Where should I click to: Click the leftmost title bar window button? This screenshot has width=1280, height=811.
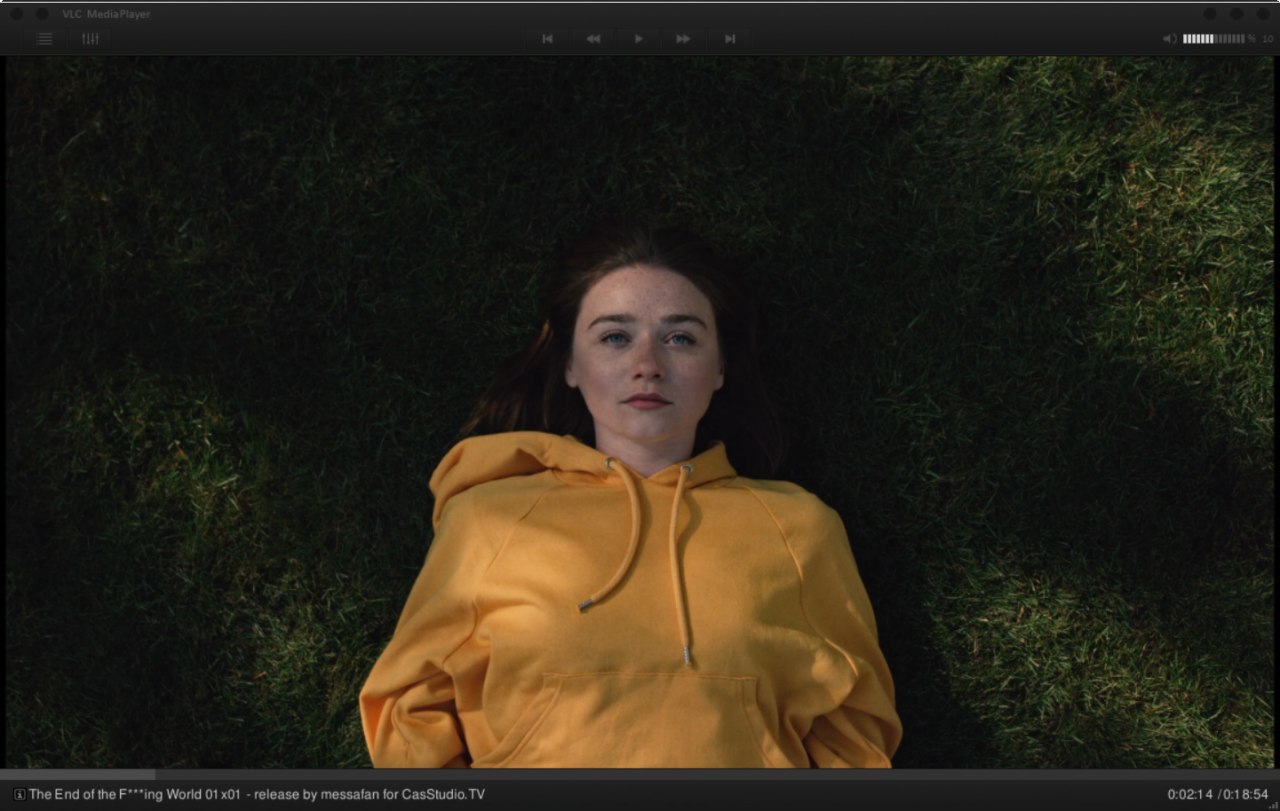pos(15,14)
